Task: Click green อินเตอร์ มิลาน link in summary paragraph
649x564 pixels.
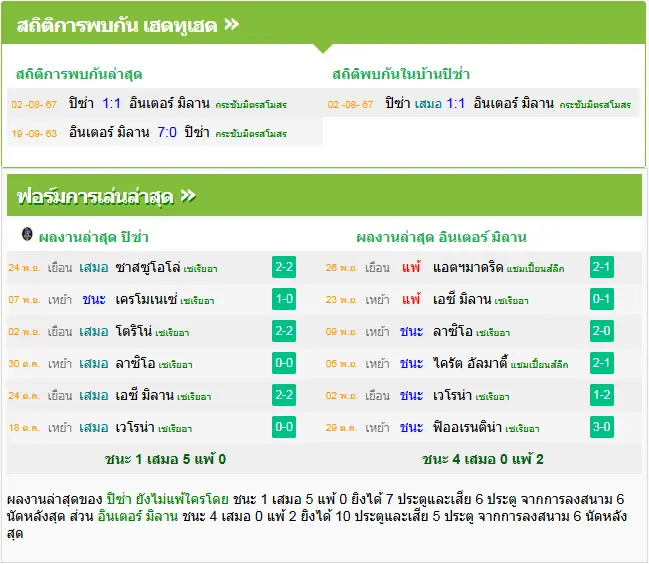Action: click(138, 516)
